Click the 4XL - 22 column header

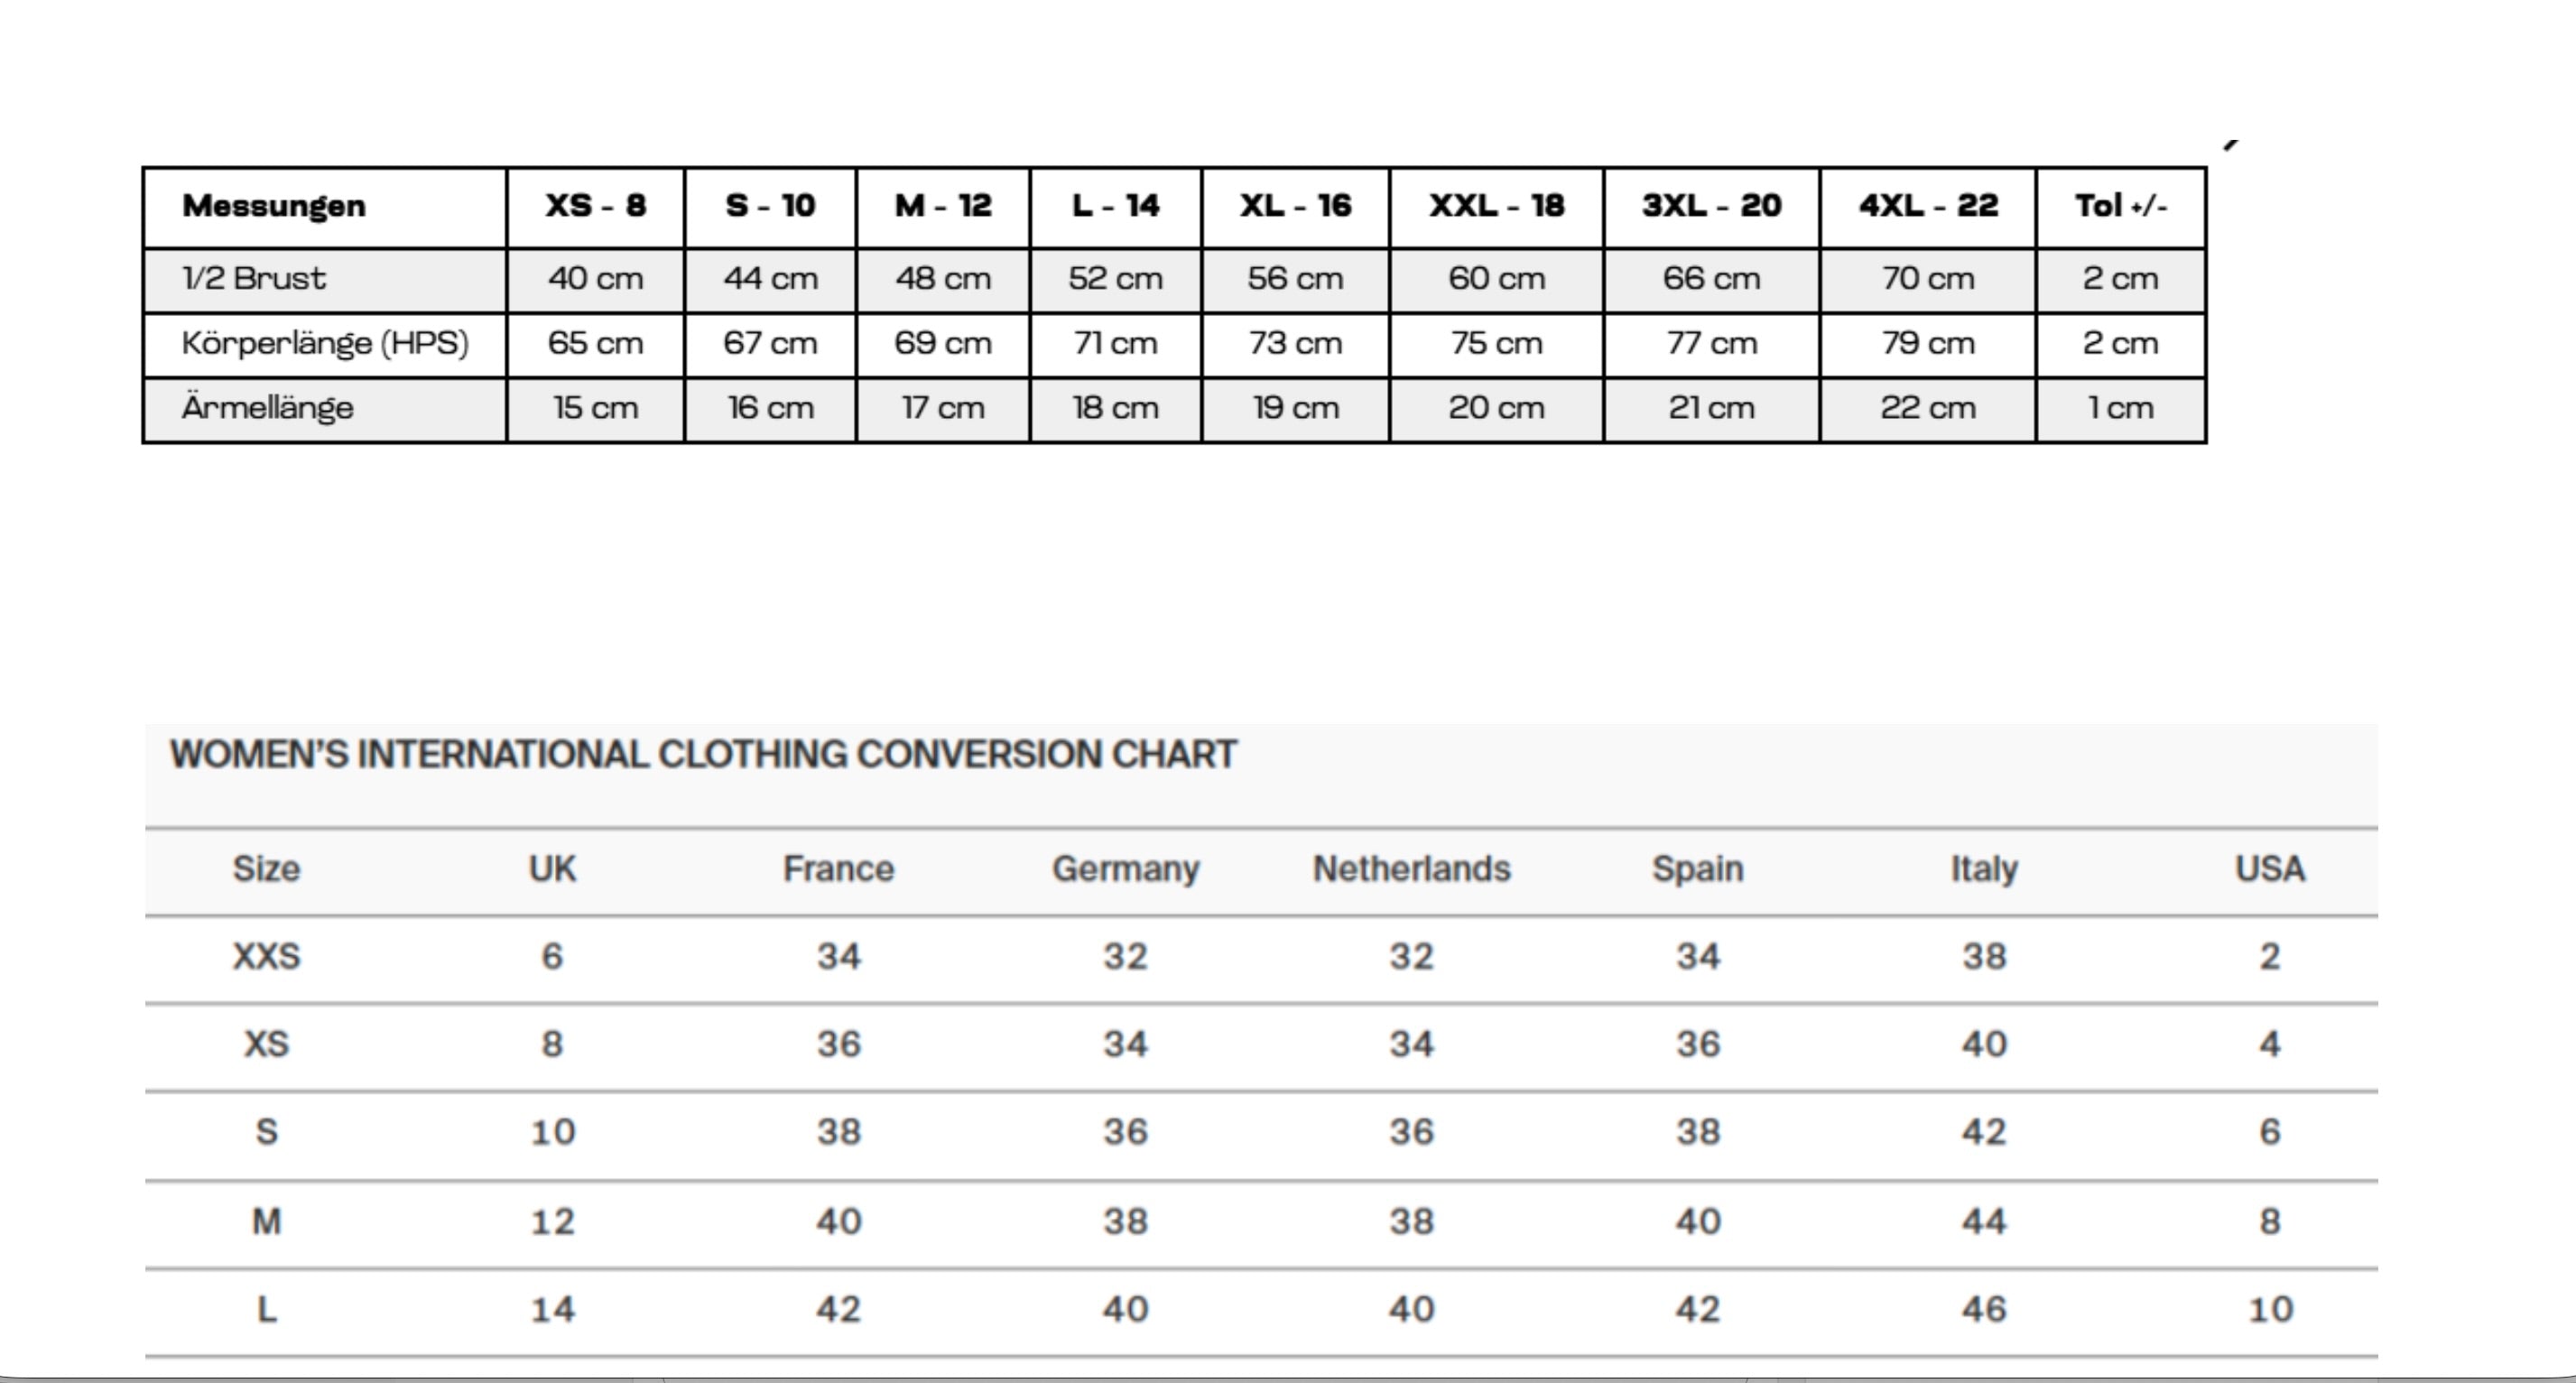(1928, 206)
